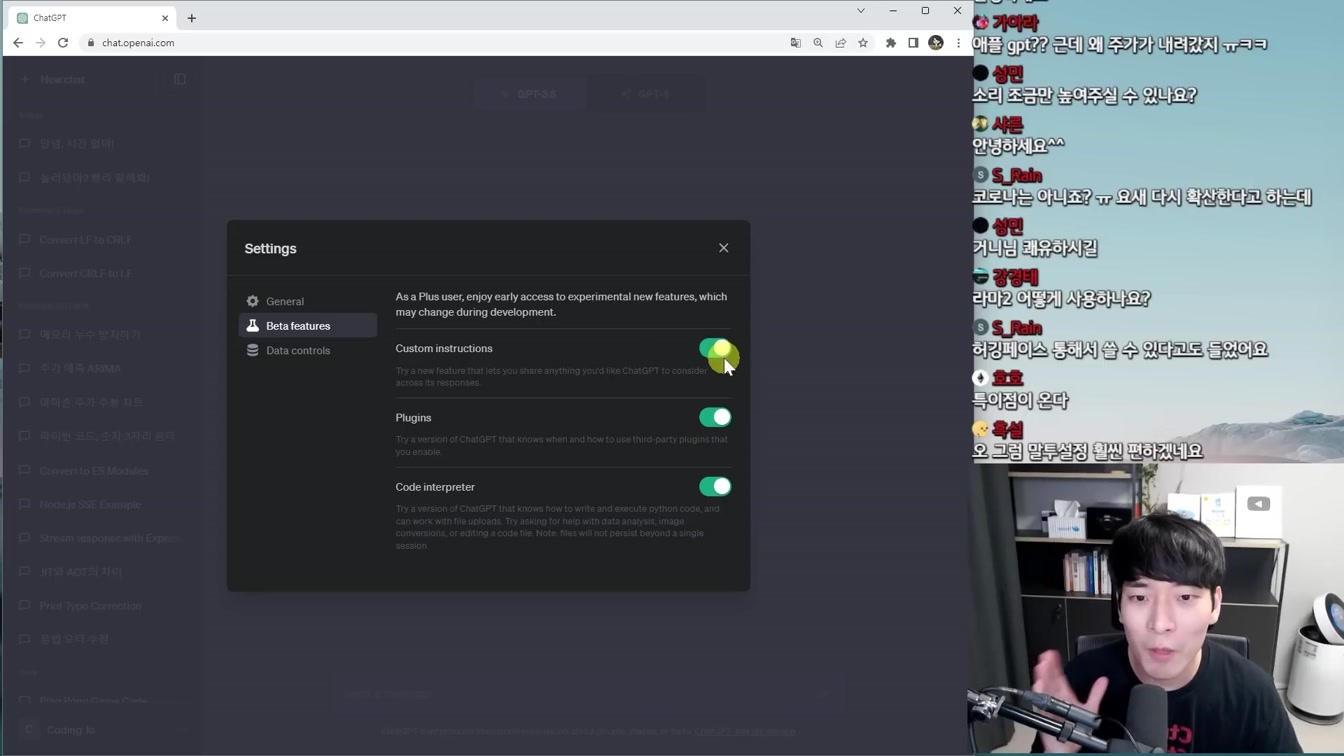Viewport: 1344px width, 756px height.
Task: Open the 주가 예측 ARIMA chat
Action: click(100, 368)
